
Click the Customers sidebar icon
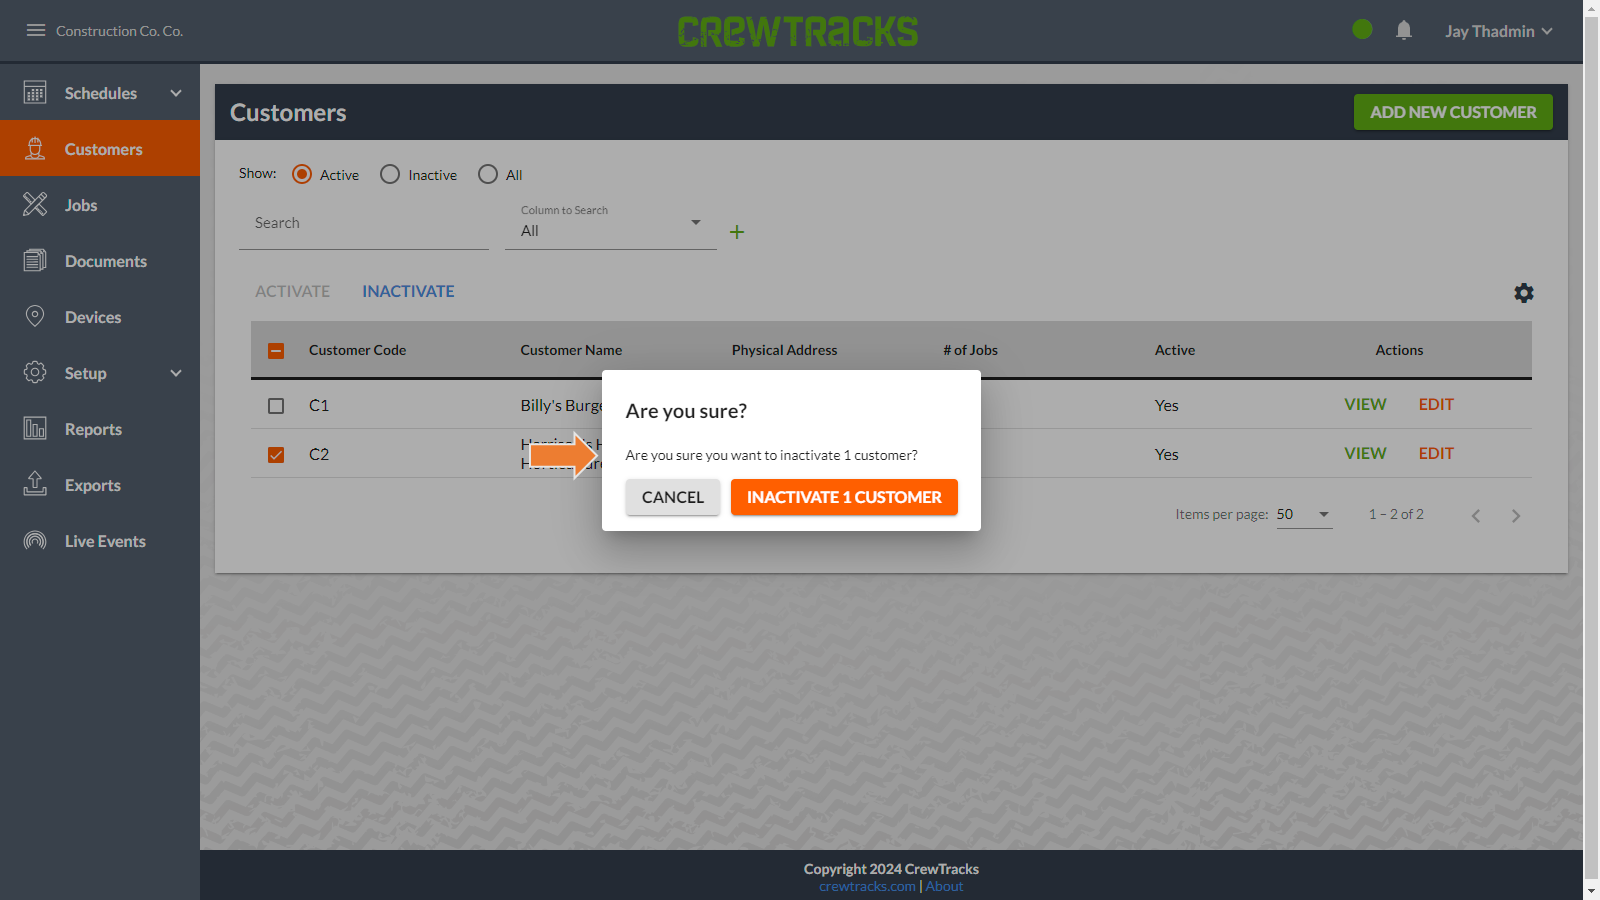click(x=35, y=149)
